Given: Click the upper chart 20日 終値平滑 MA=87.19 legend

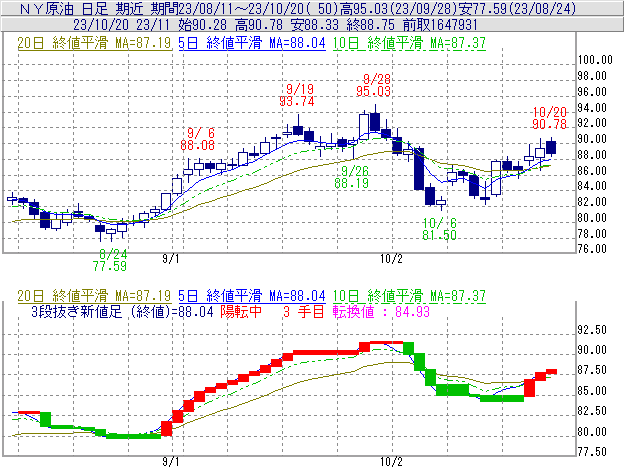Looking at the screenshot, I should (94, 43).
